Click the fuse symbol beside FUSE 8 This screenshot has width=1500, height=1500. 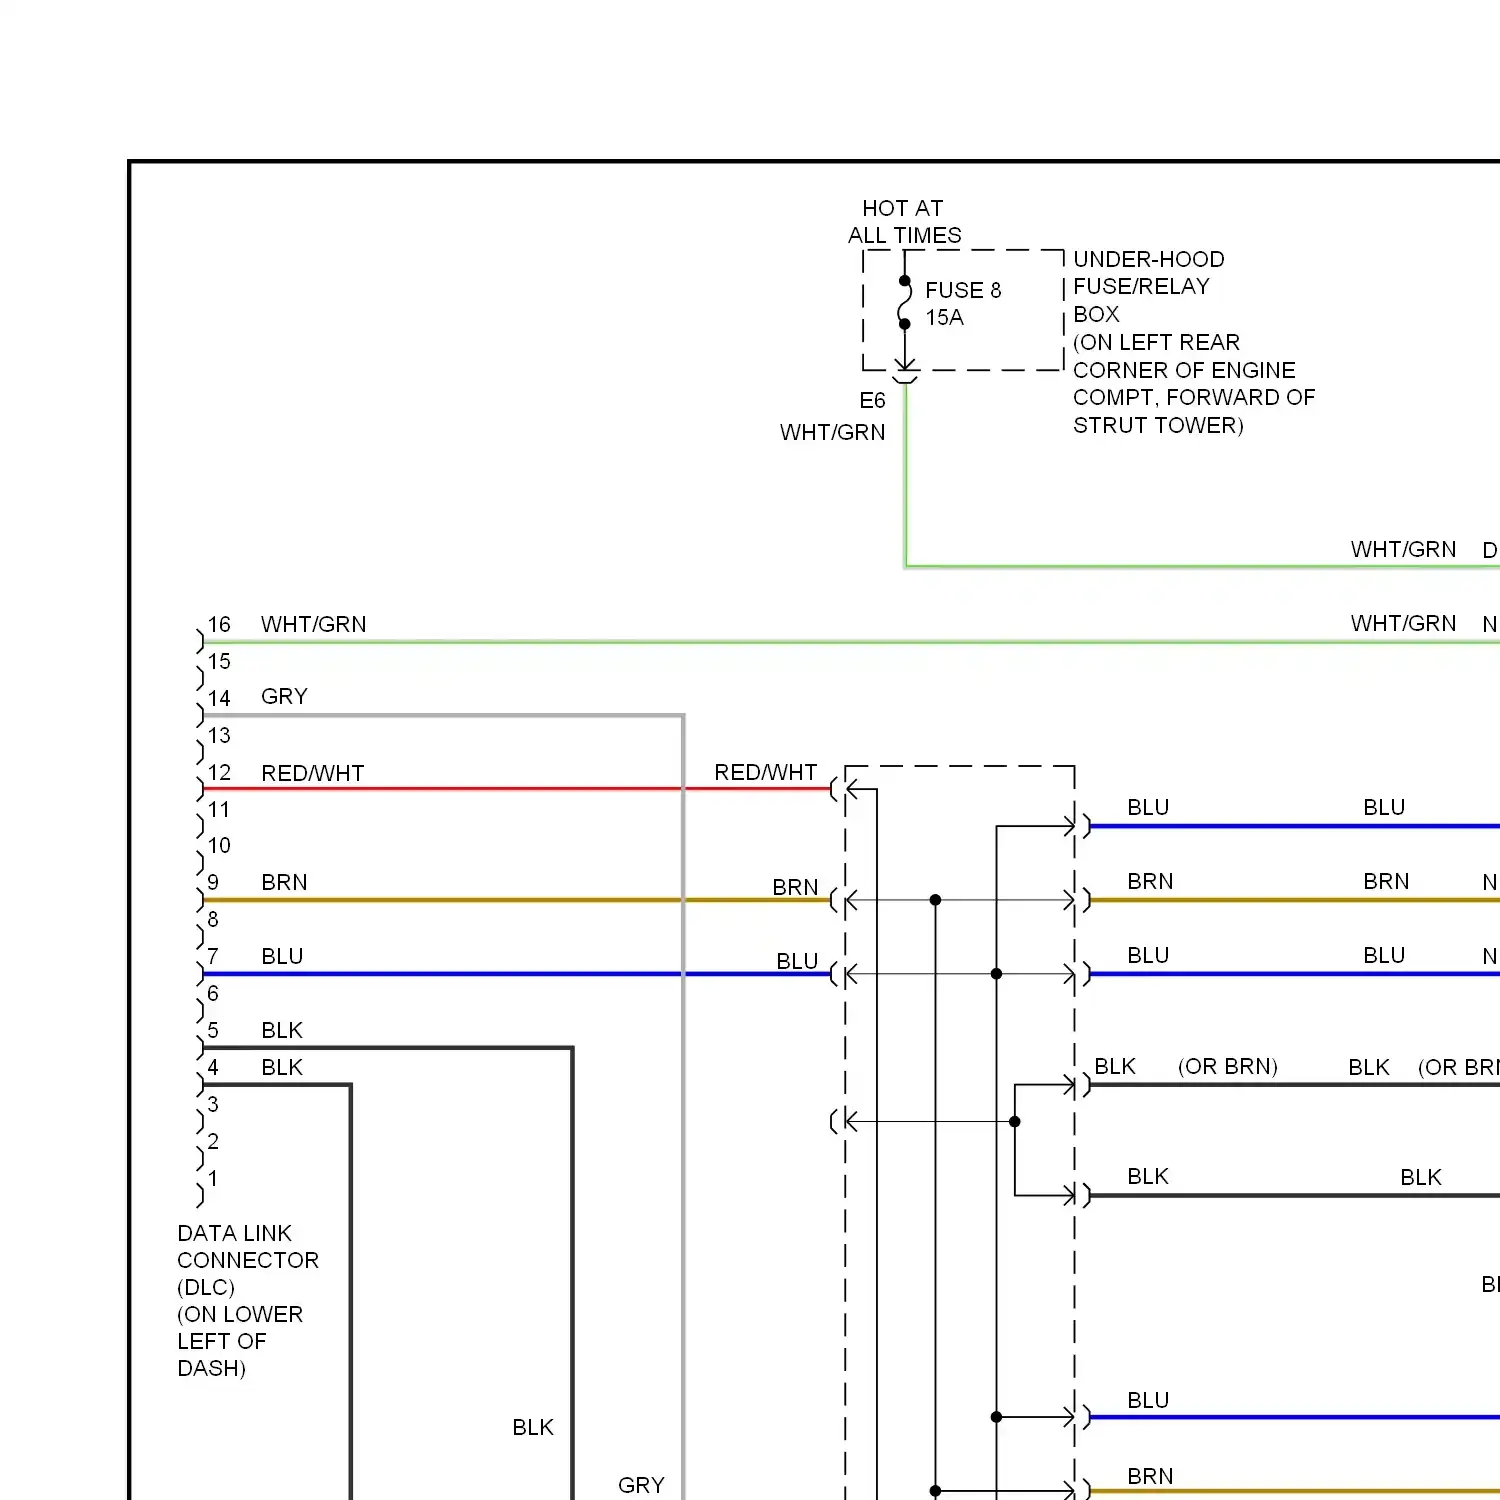[905, 302]
